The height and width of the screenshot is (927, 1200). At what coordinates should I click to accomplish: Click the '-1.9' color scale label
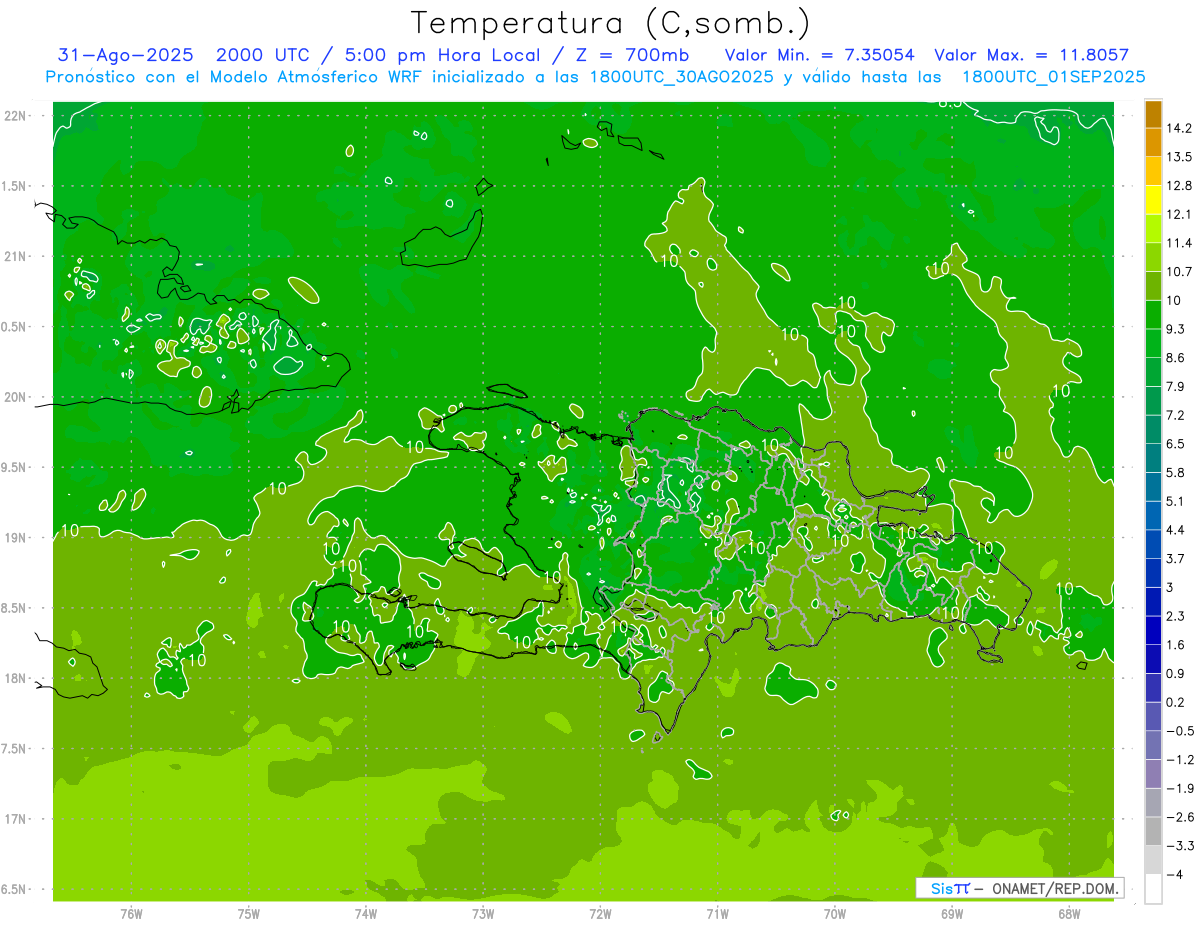(1180, 788)
